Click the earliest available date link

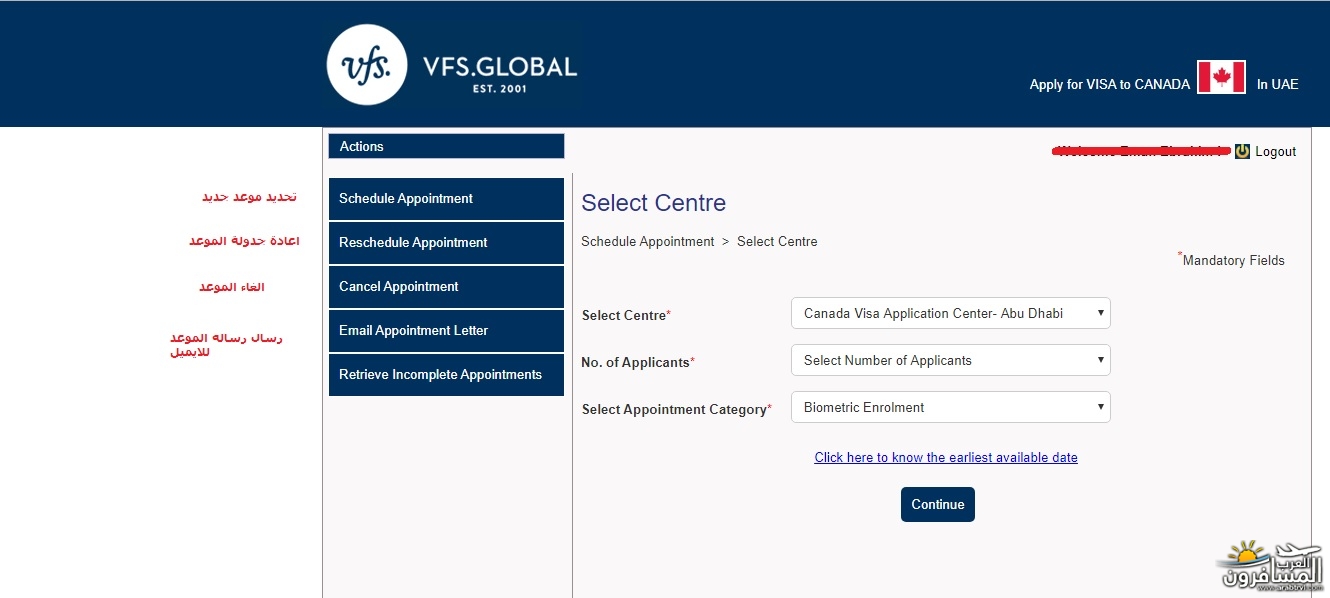click(946, 457)
